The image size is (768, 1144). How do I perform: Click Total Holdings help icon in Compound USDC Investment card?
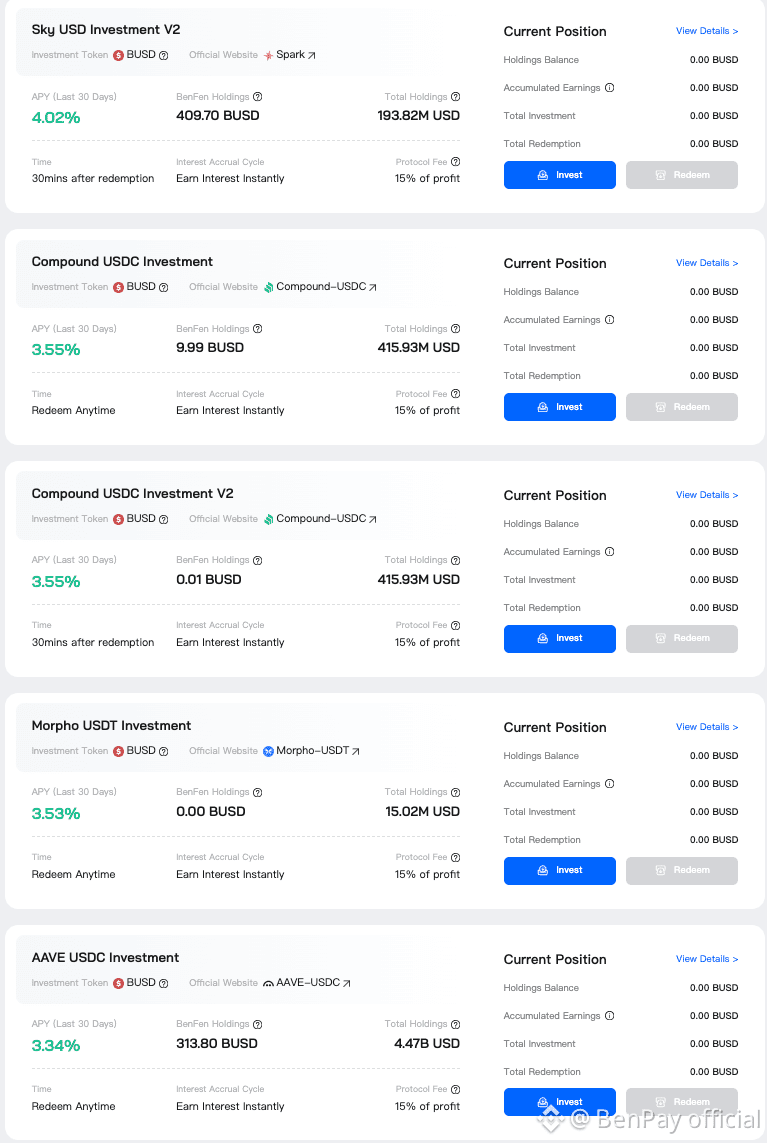456,329
